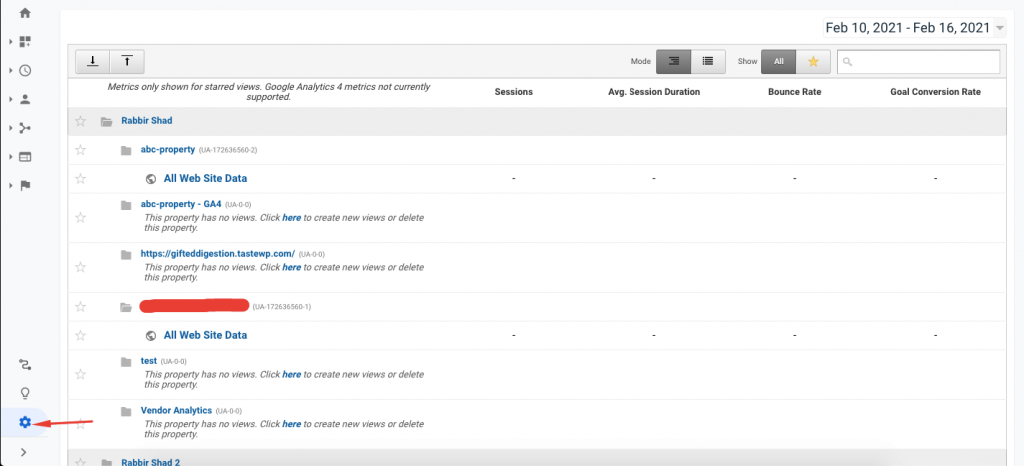Switch to hierarchical mode view
The height and width of the screenshot is (466, 1024).
[673, 61]
